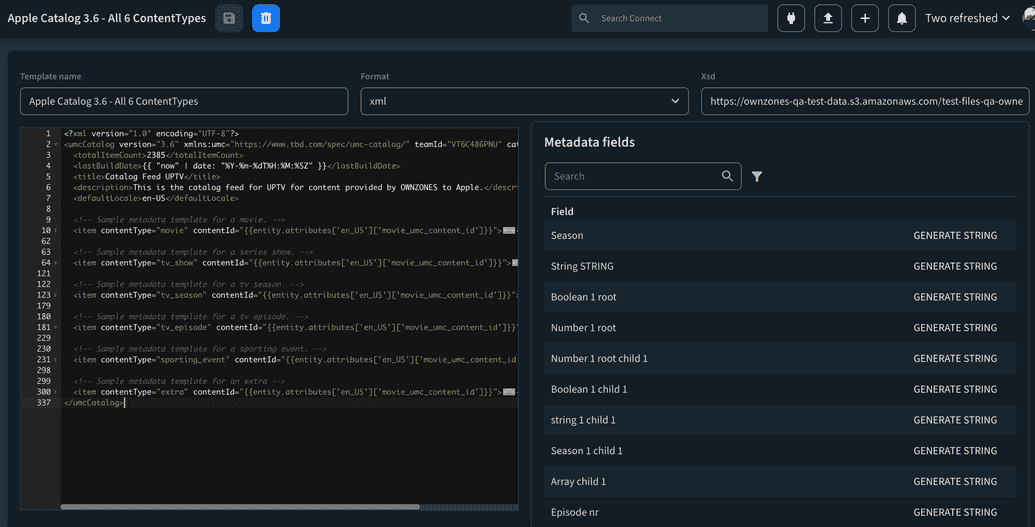This screenshot has width=1035, height=527.
Task: Click the magnifier in the metadata search box
Action: pyautogui.click(x=727, y=176)
